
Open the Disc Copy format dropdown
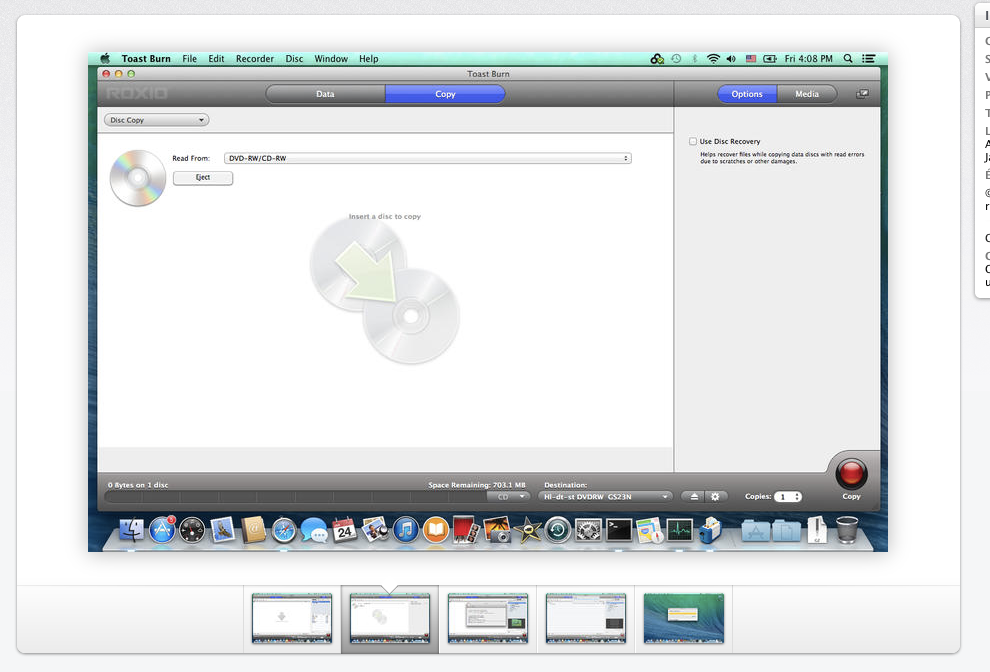pyautogui.click(x=156, y=120)
